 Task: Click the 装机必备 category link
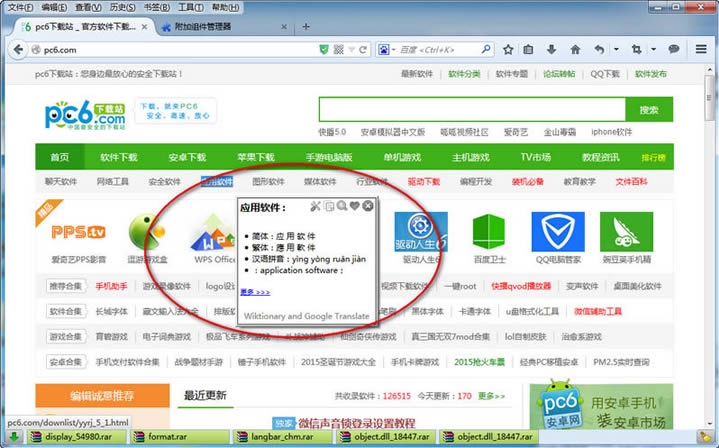(527, 182)
